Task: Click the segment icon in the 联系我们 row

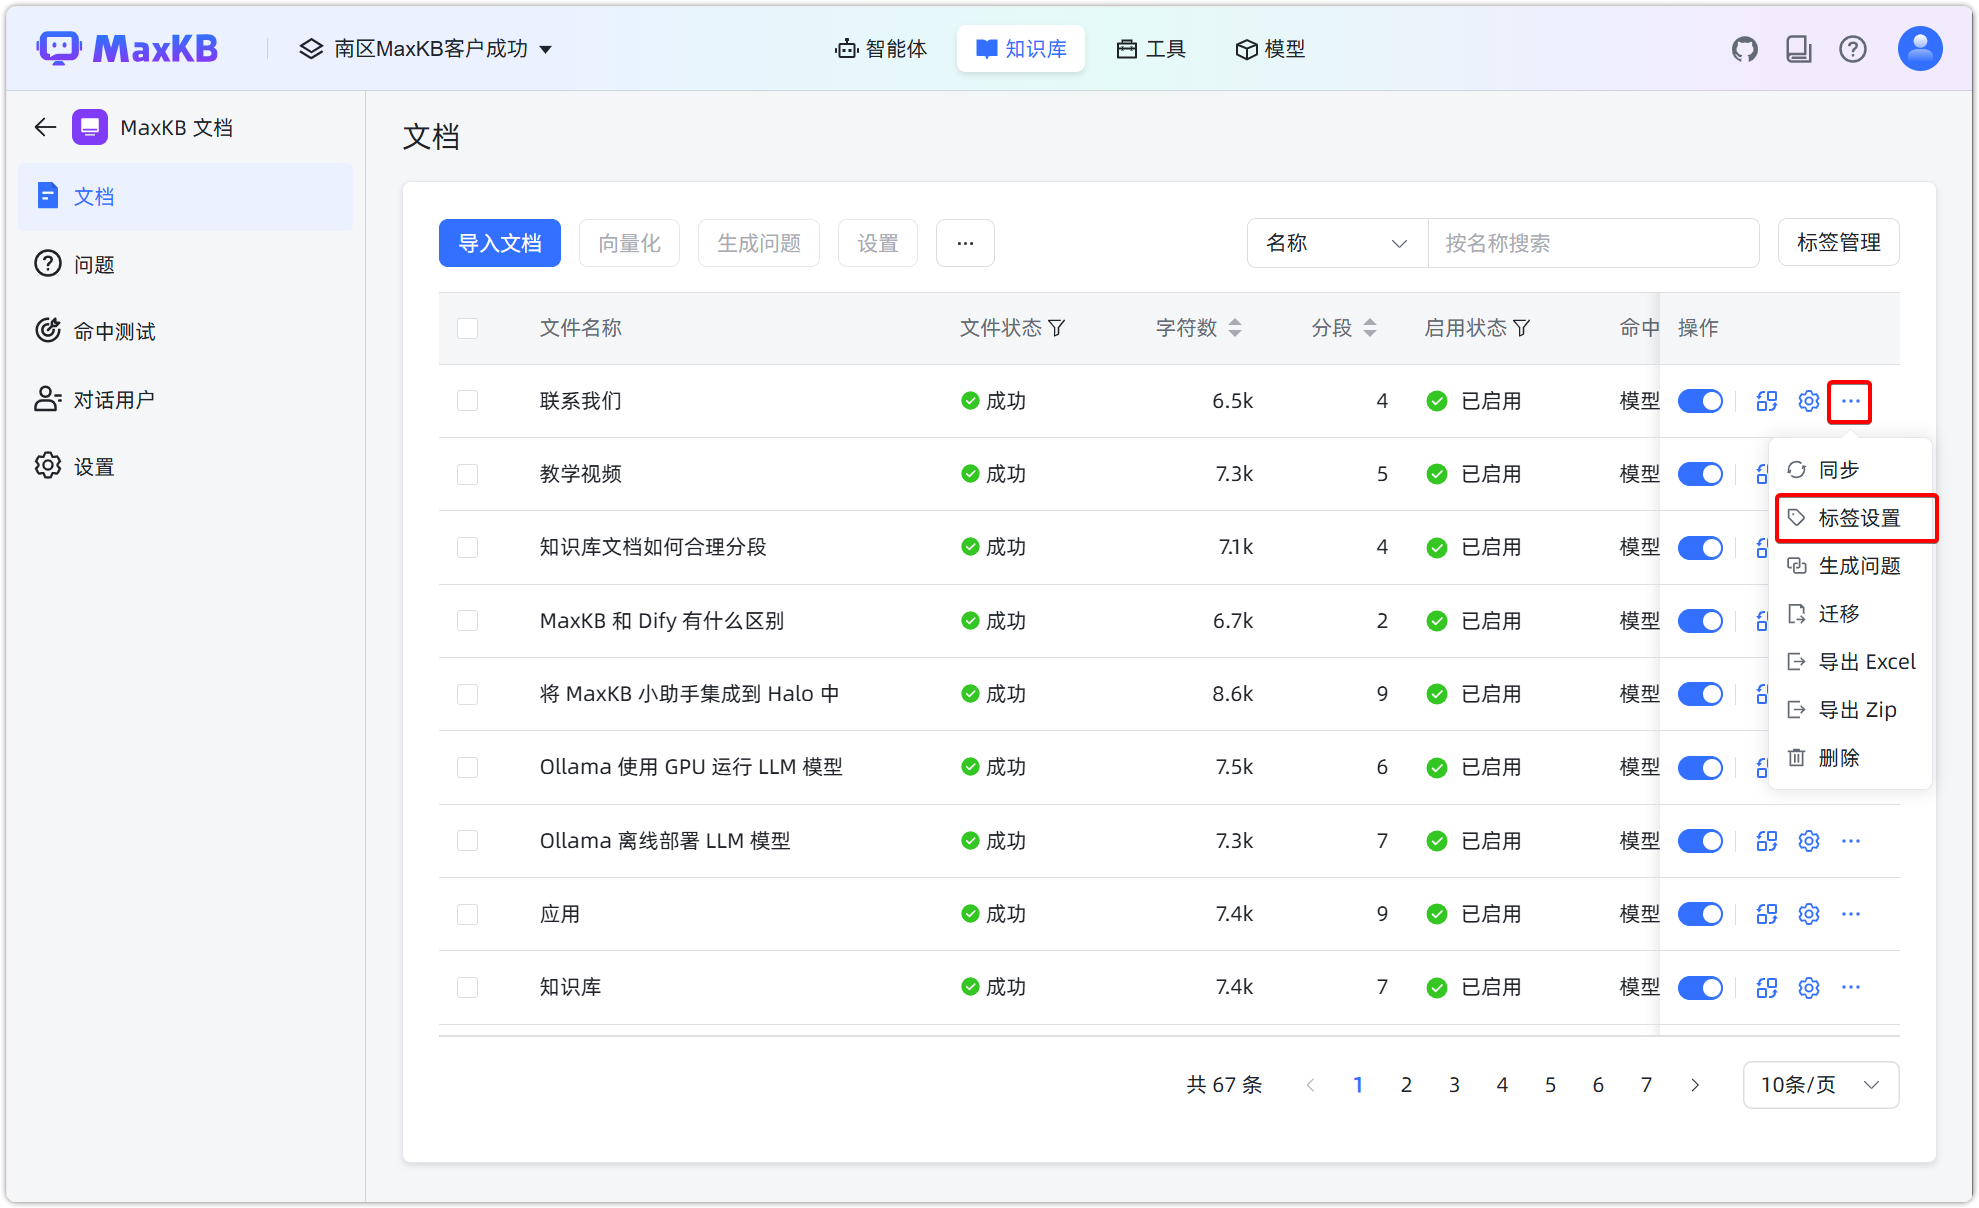Action: tap(1766, 400)
